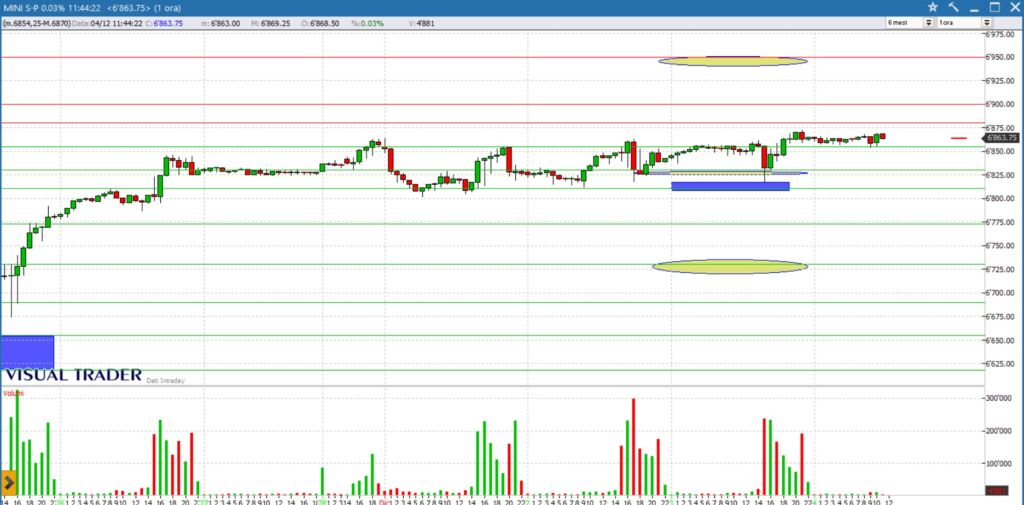Minimize the MINI S-P chart window
Viewport: 1024px width, 505px height.
[x=974, y=8]
